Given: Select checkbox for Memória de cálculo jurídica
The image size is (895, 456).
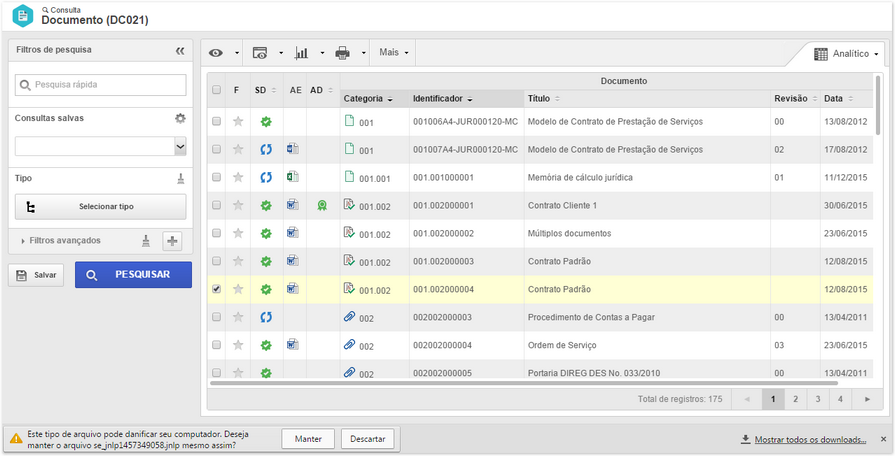Looking at the screenshot, I should (x=216, y=177).
